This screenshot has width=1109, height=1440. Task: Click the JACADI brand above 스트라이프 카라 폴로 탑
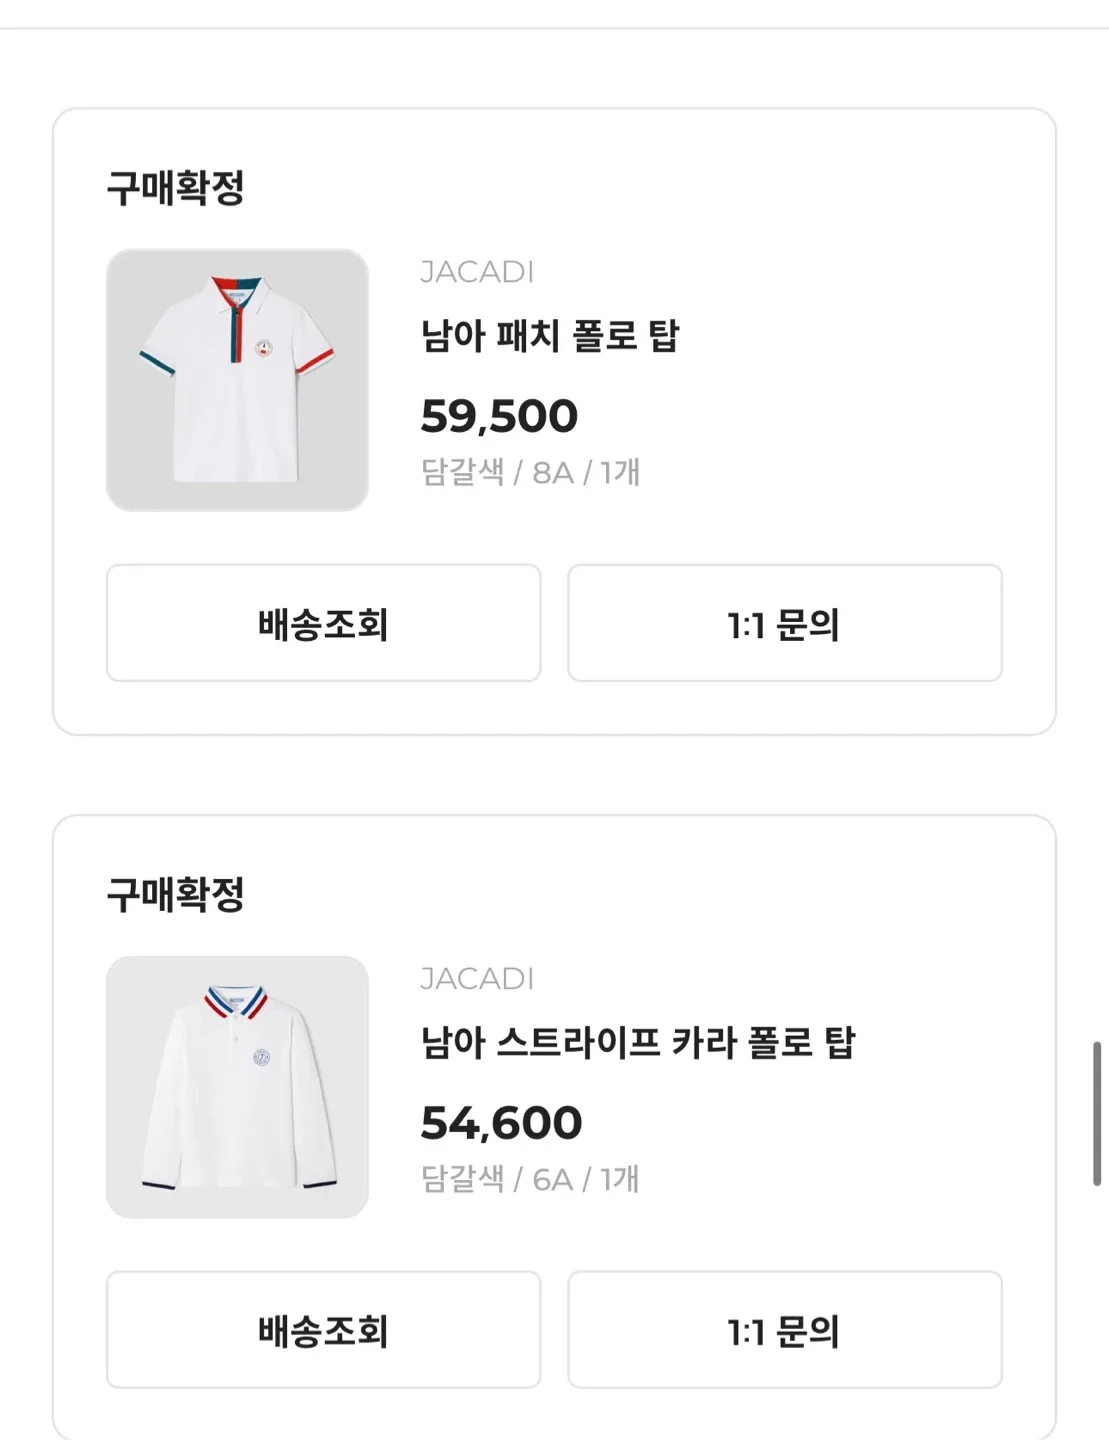(x=477, y=979)
